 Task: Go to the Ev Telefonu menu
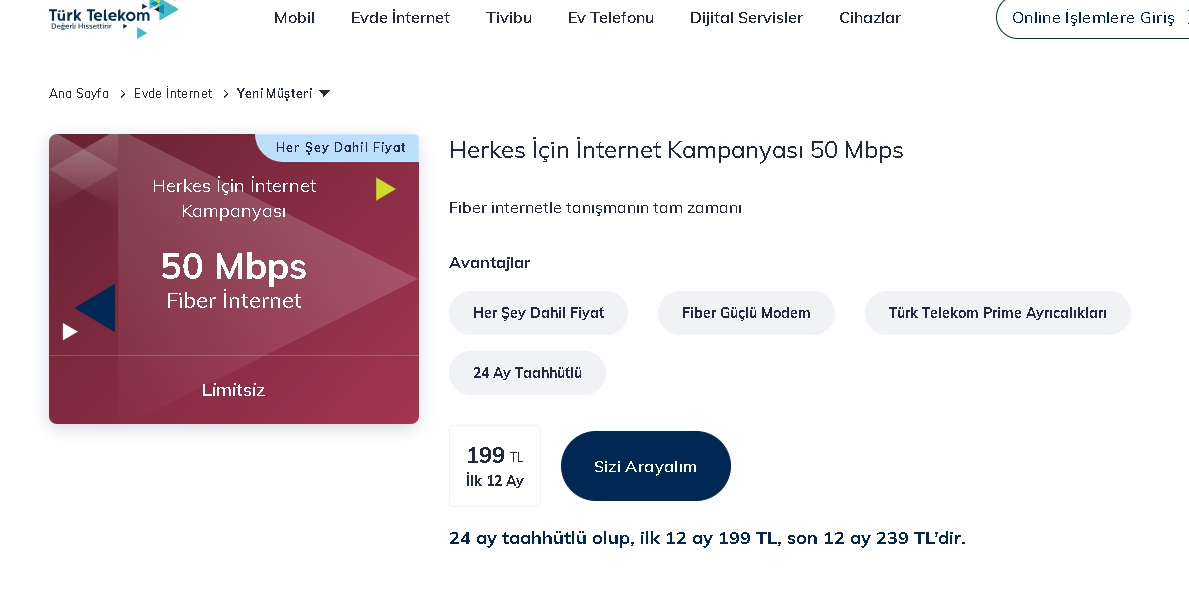[610, 18]
